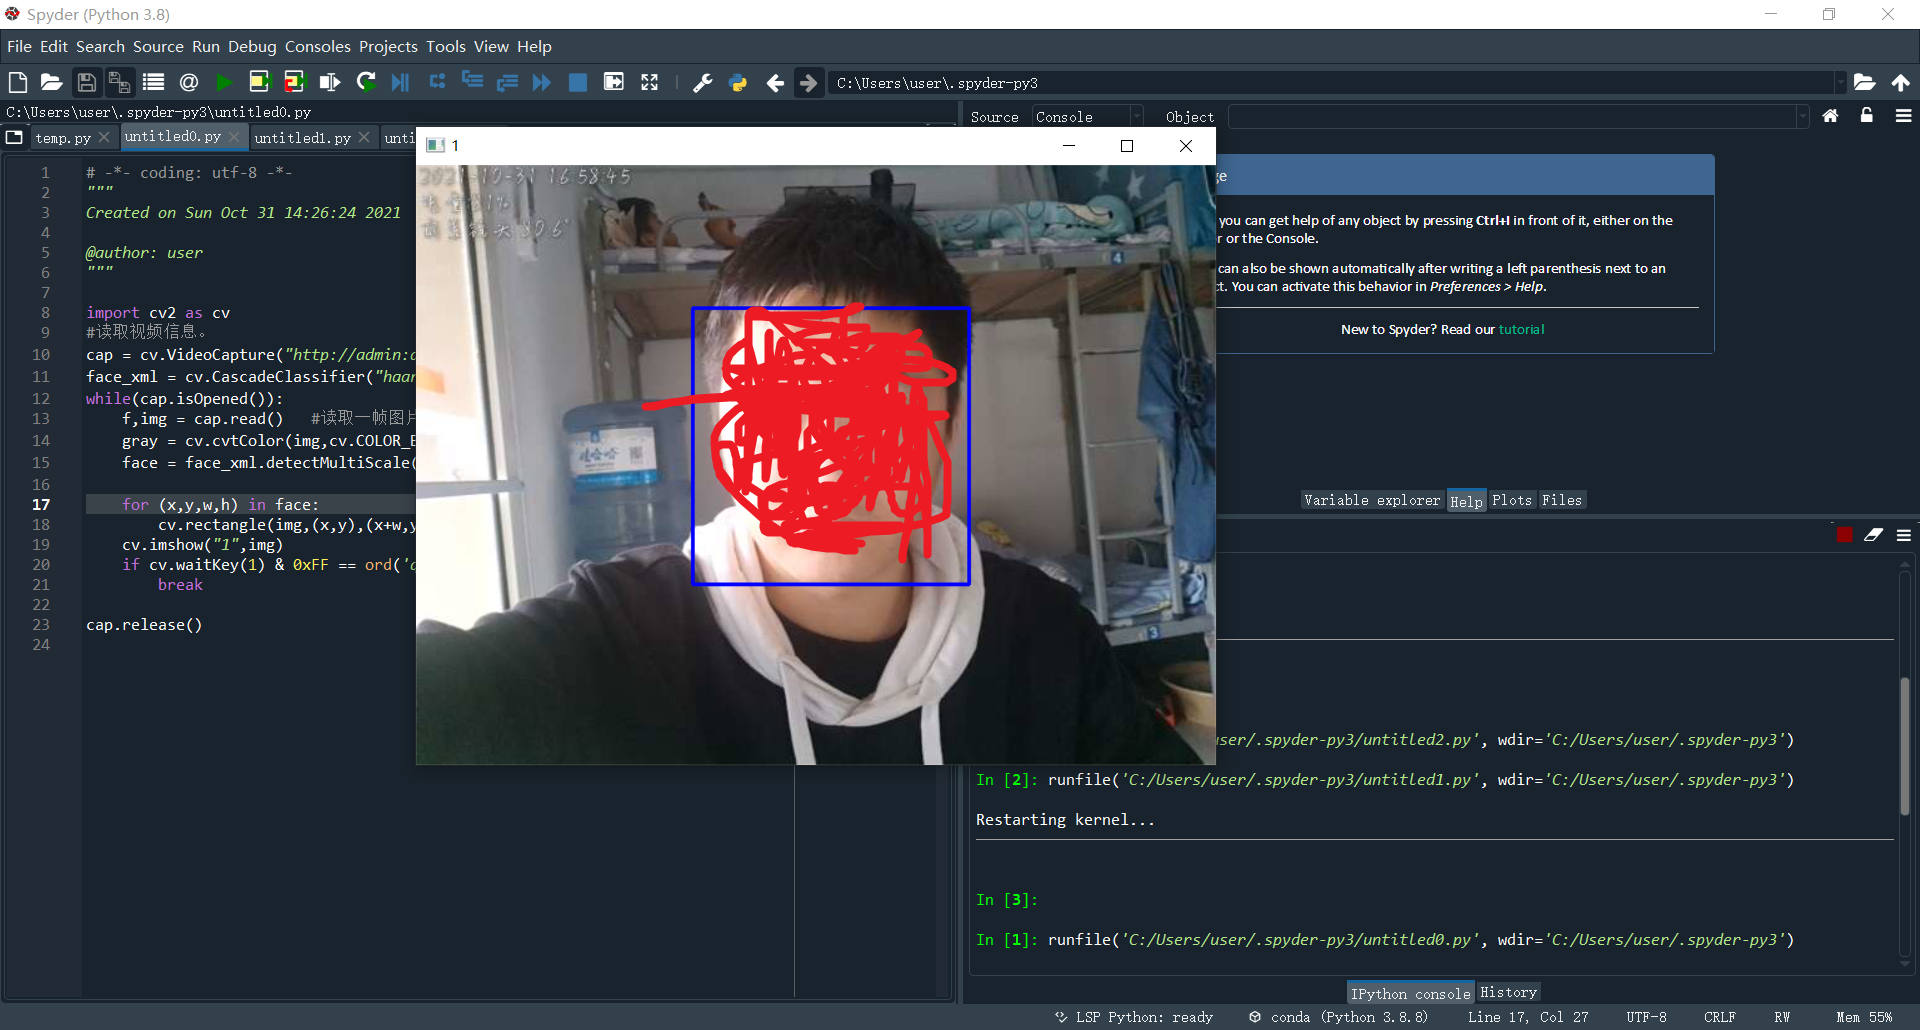Open the Search menu

point(100,46)
